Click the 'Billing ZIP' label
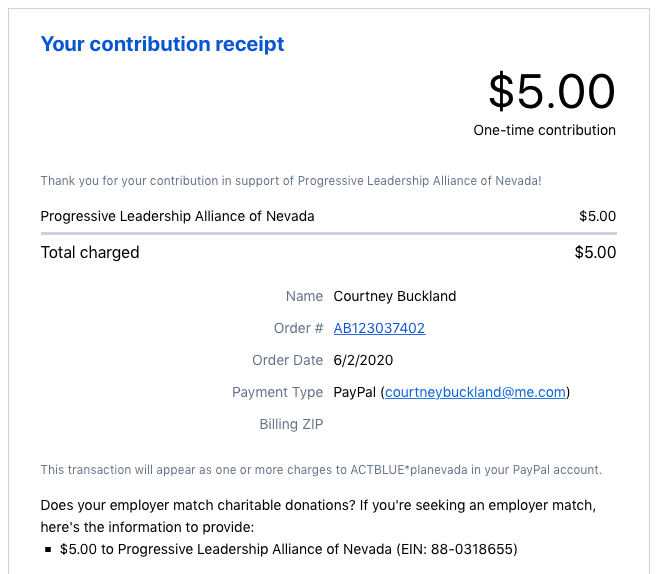 pos(291,424)
